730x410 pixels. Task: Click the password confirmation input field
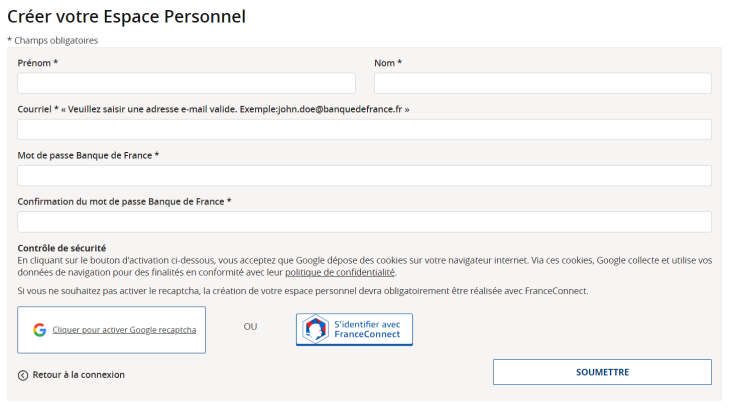click(365, 222)
